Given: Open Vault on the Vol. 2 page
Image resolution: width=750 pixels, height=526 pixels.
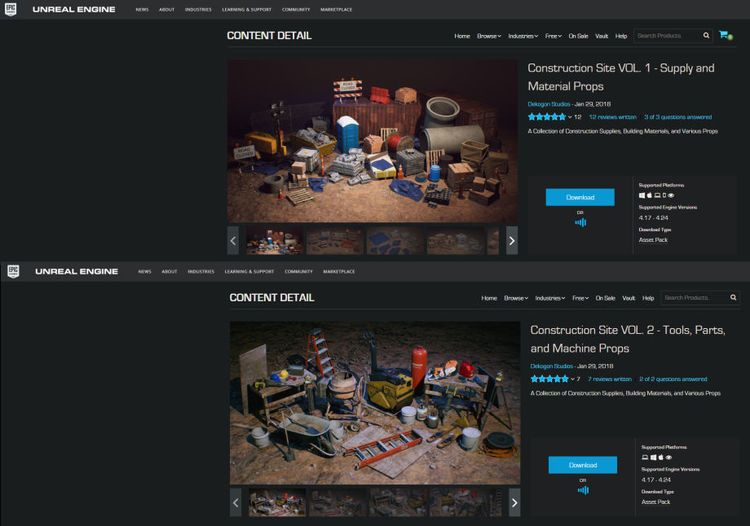Looking at the screenshot, I should (629, 298).
